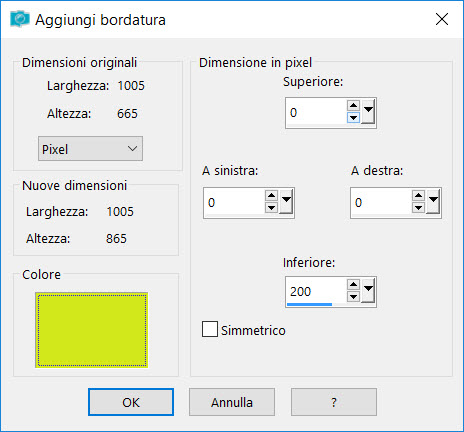The image size is (464, 432).
Task: Open A destra slider dropdown arrow
Action: coord(433,201)
